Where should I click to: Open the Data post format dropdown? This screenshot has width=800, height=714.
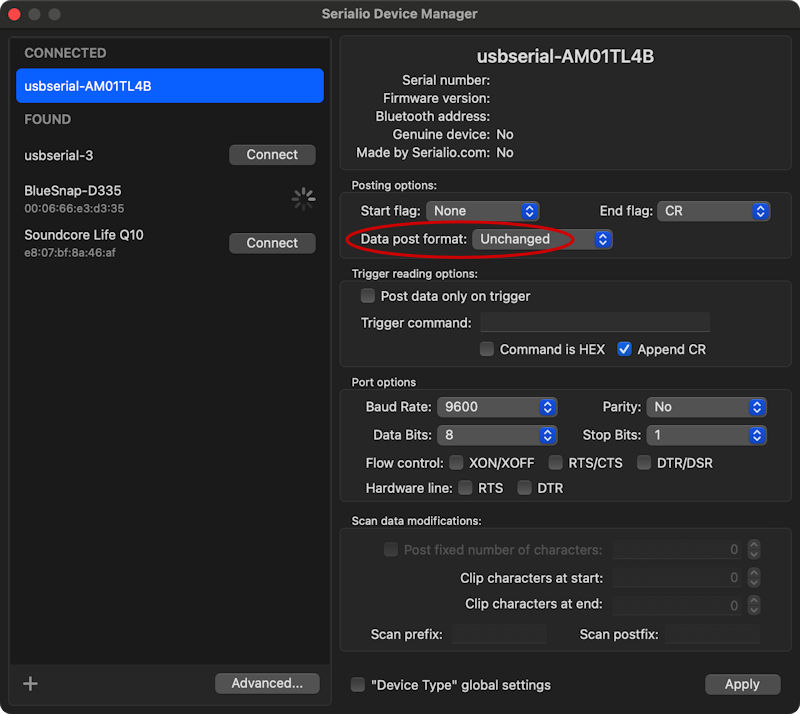542,239
